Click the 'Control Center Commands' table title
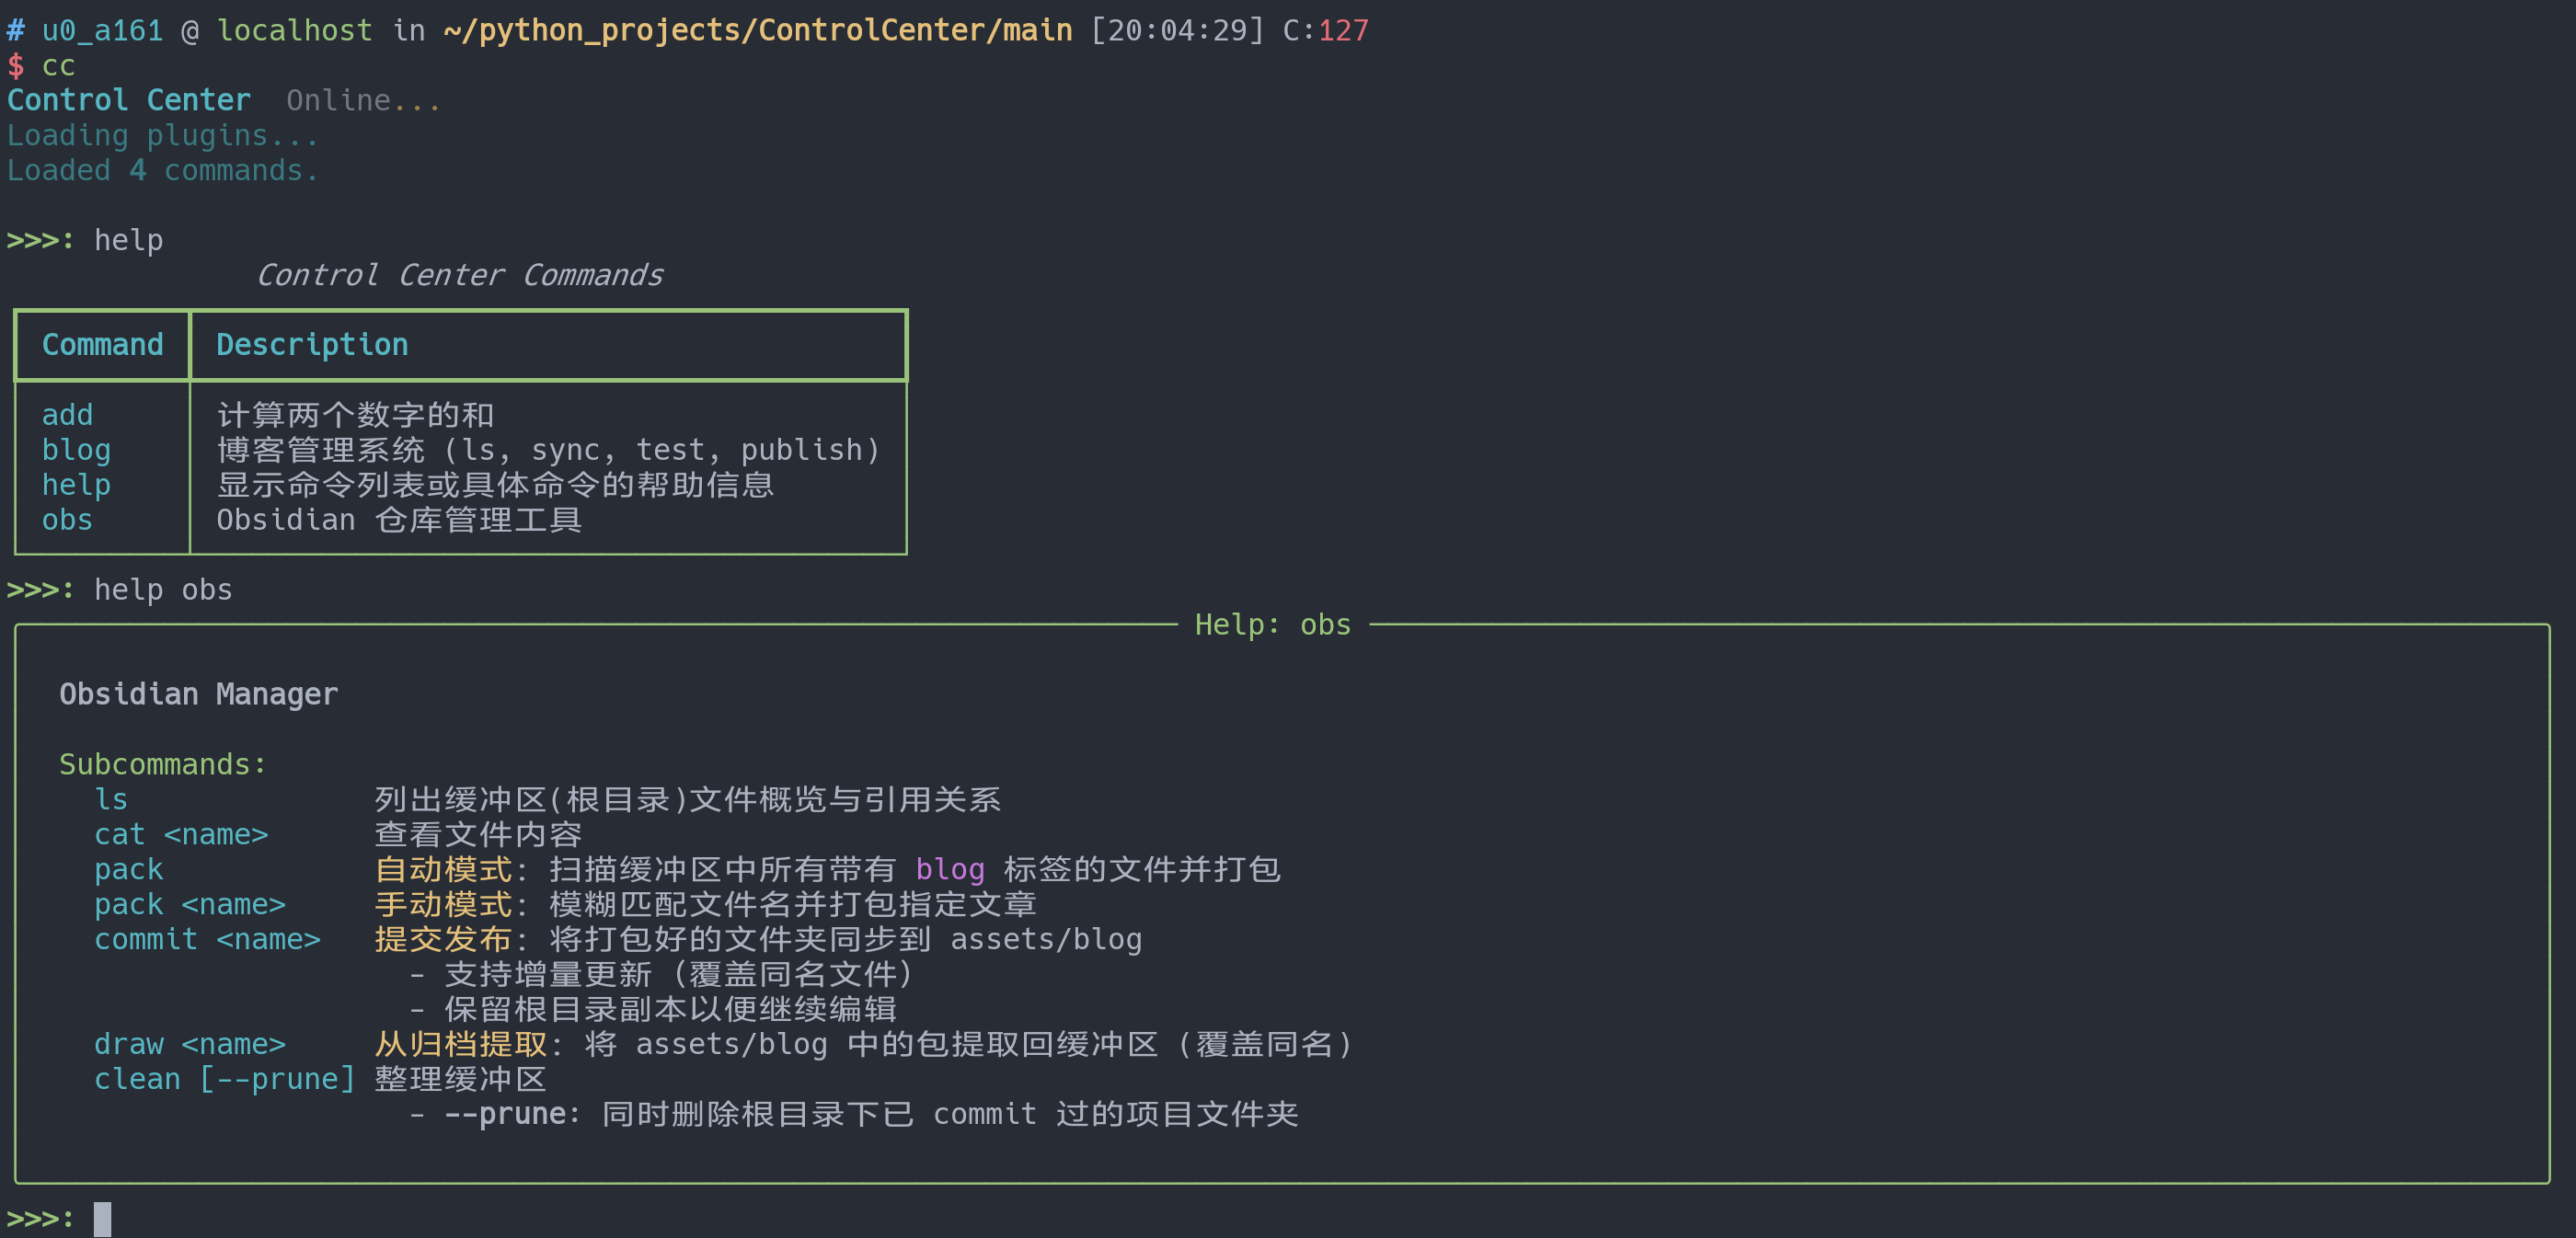The height and width of the screenshot is (1238, 2576). (460, 275)
